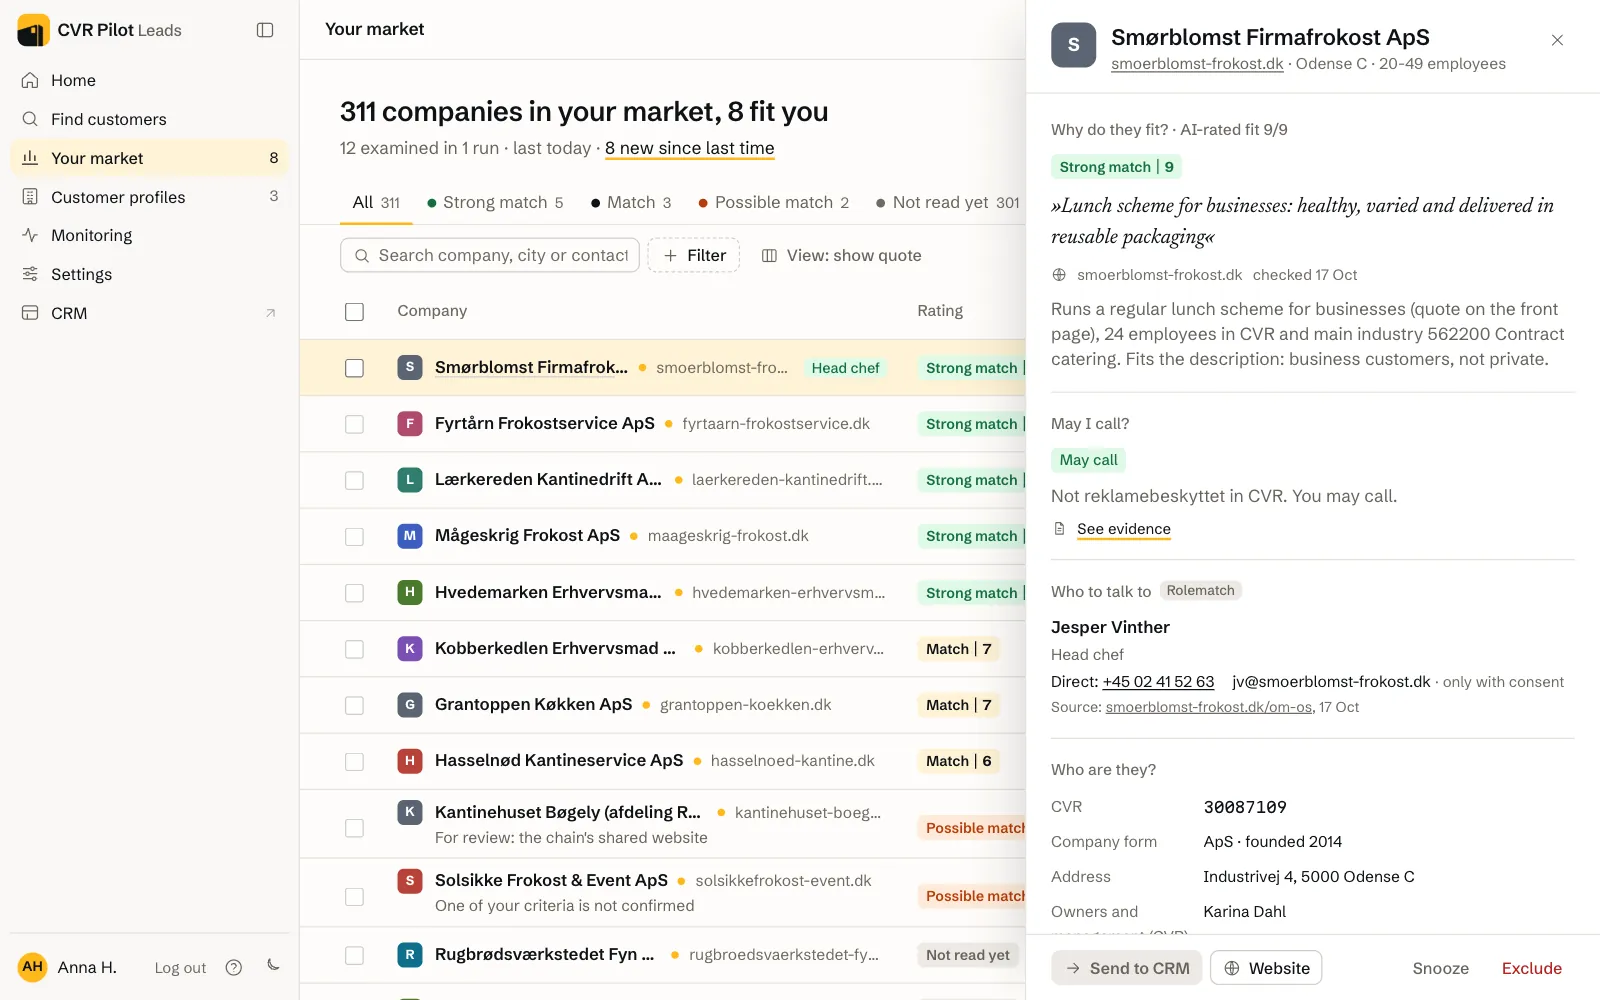Viewport: 1600px width, 1000px height.
Task: Open the View: show quote selector
Action: click(841, 255)
